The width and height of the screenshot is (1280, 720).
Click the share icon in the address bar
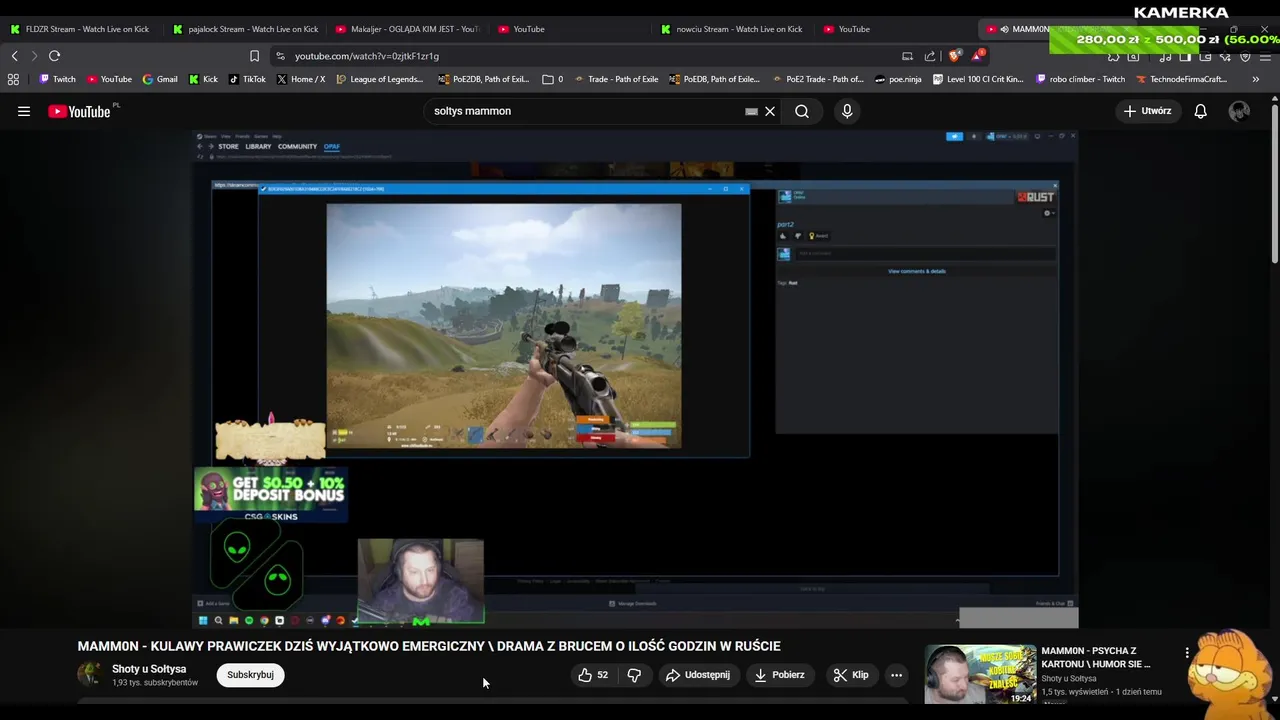[x=930, y=56]
